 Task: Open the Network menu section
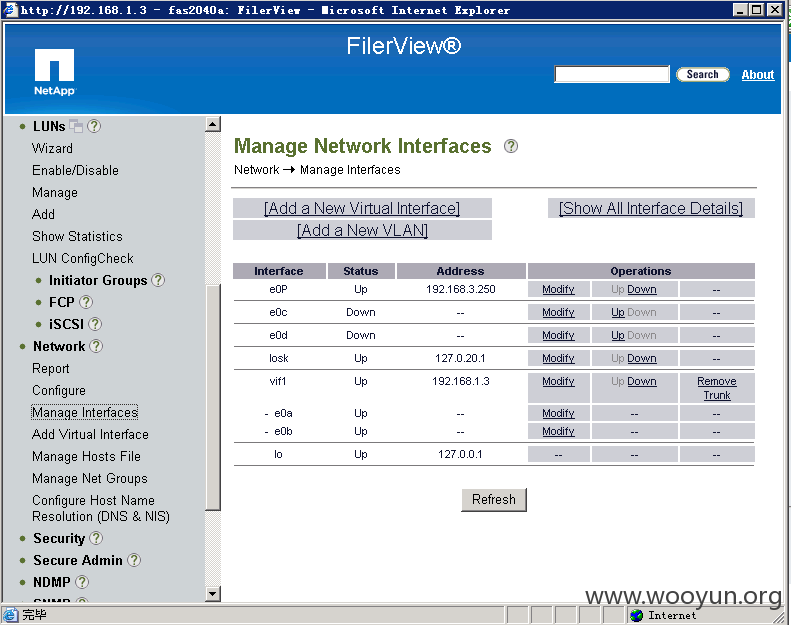pos(59,347)
